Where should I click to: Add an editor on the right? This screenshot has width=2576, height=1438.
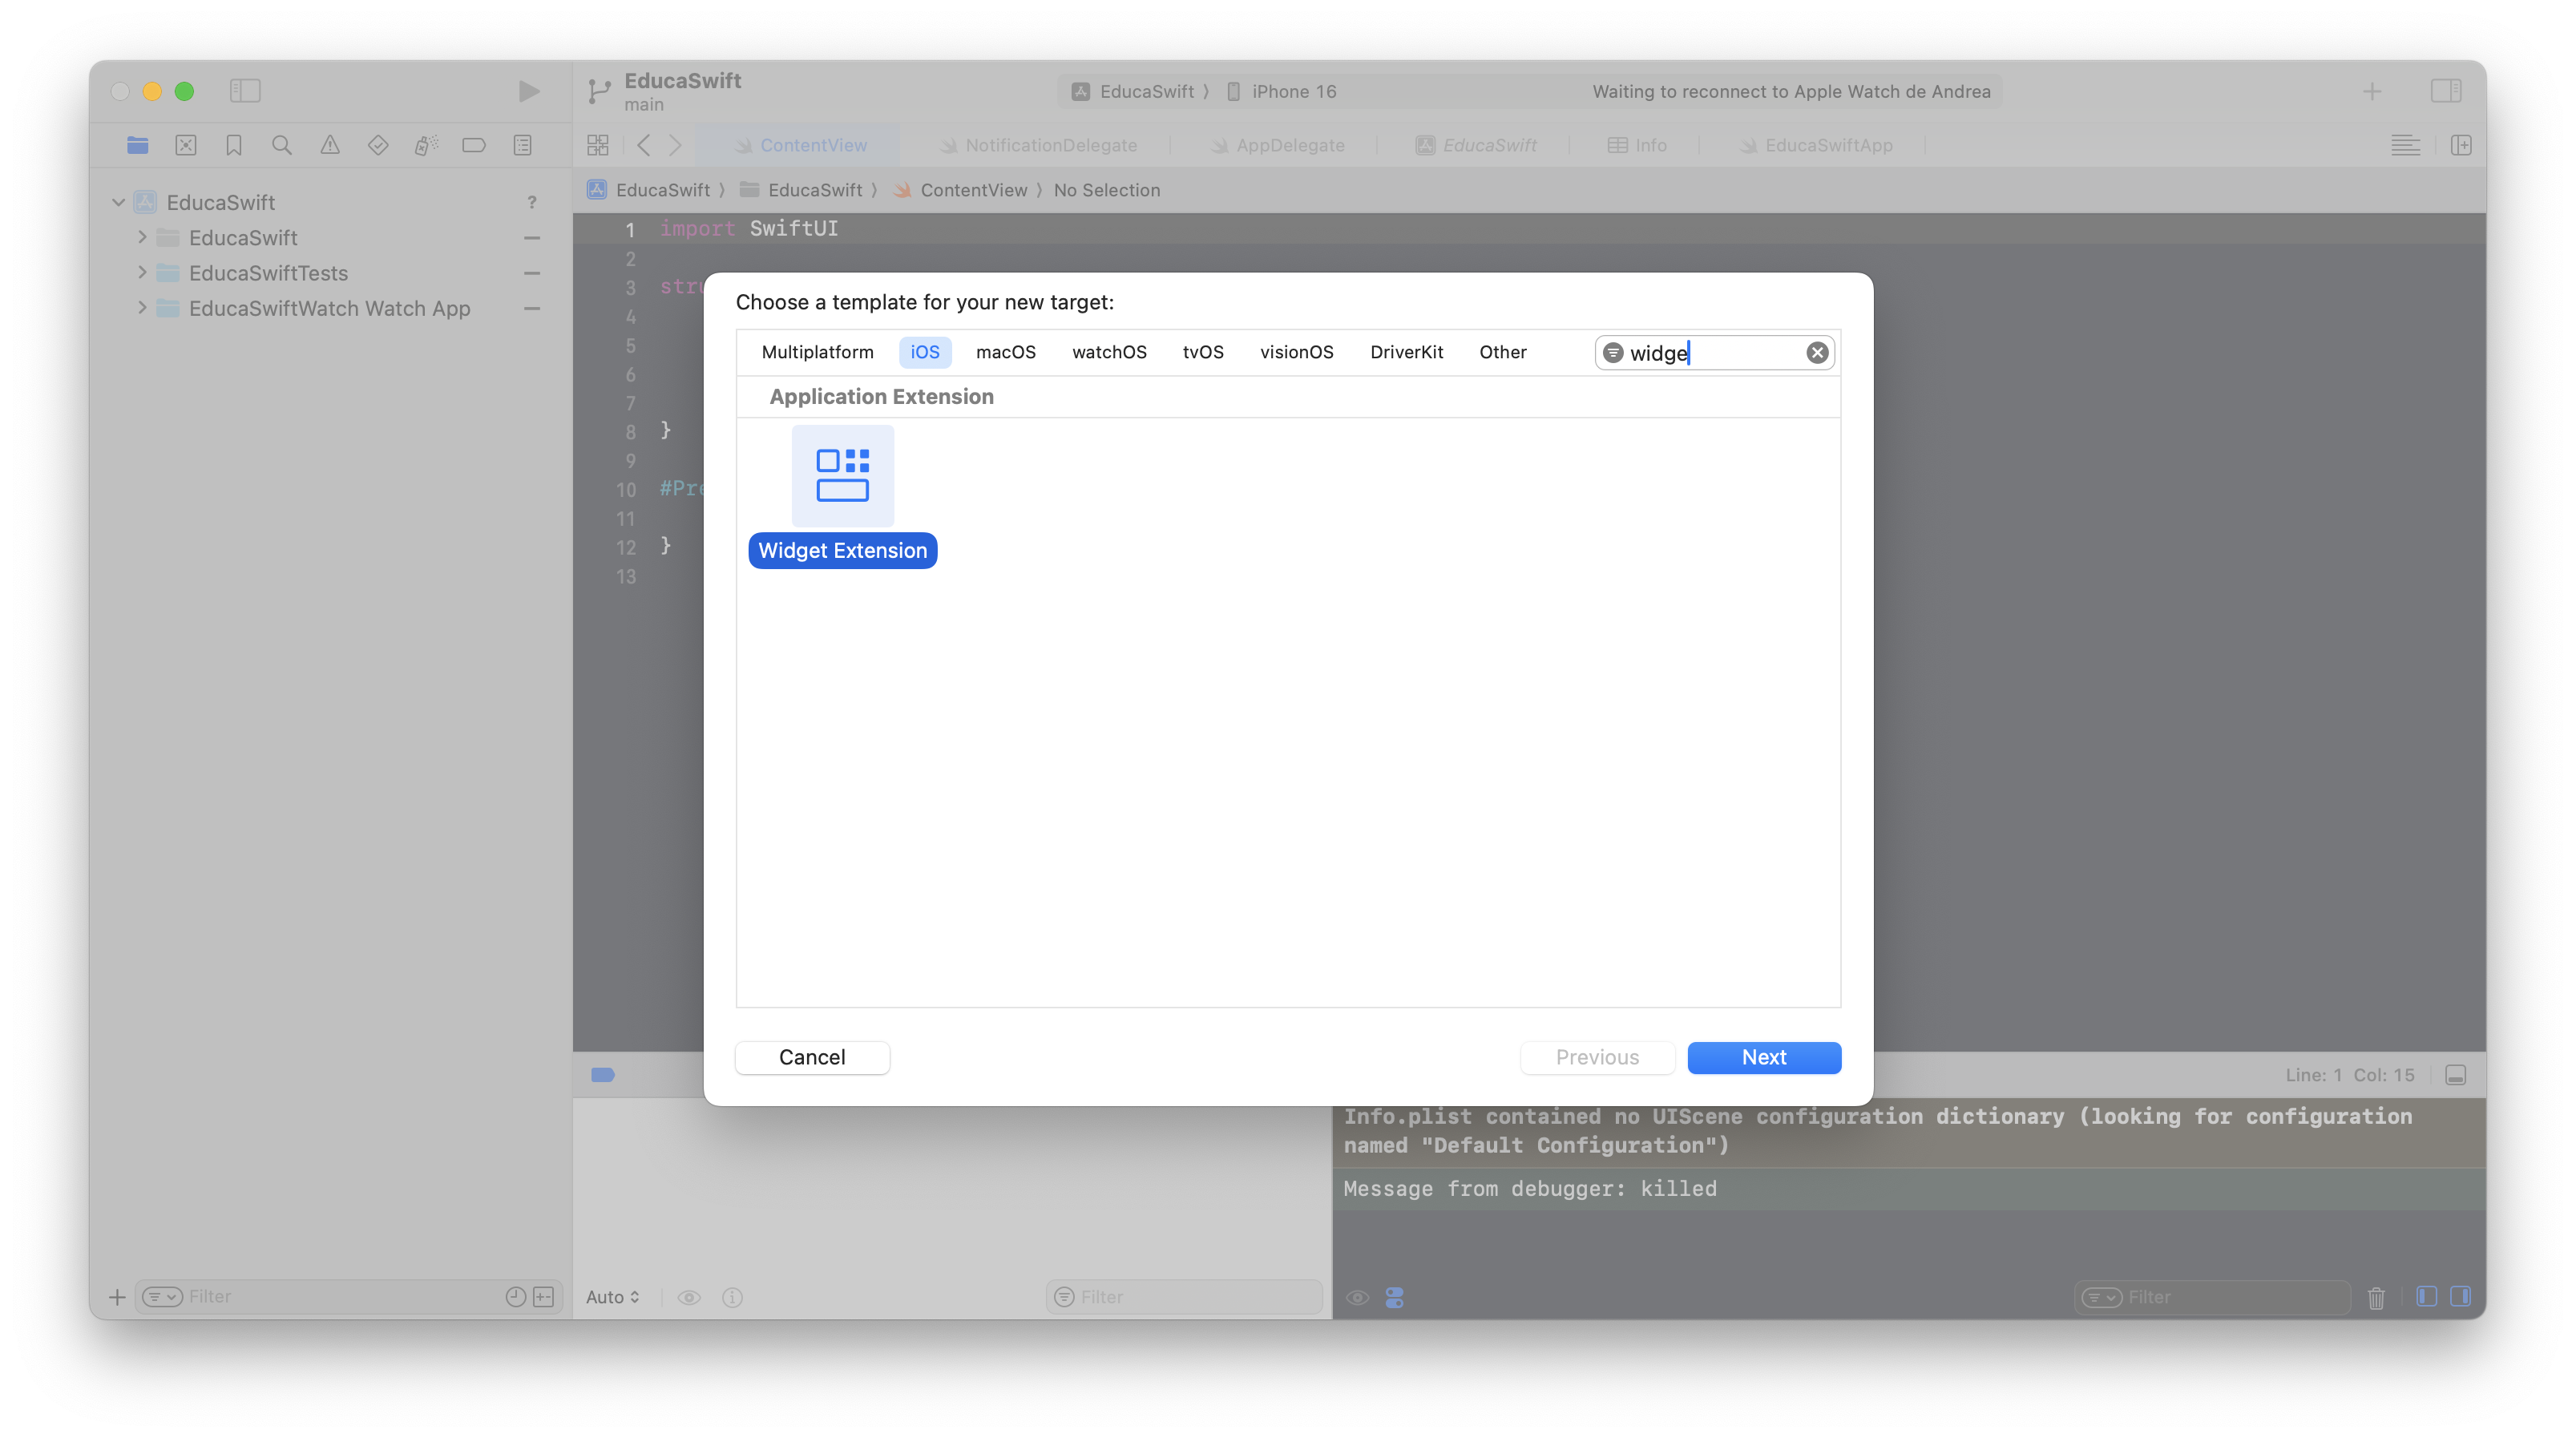click(2461, 146)
